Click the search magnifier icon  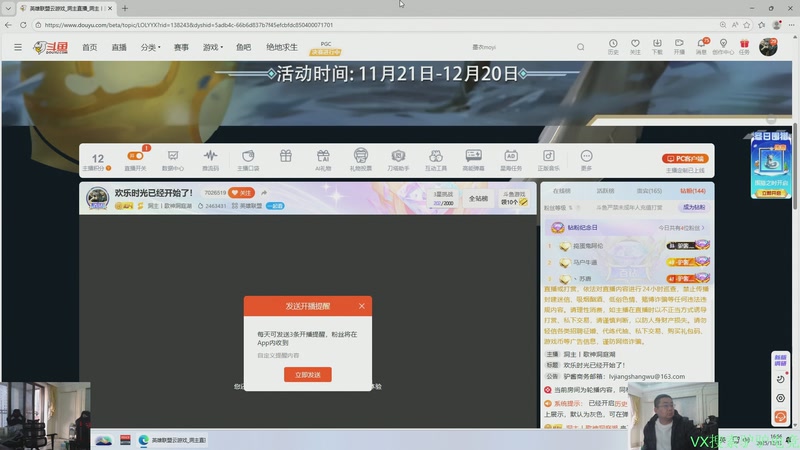(581, 47)
